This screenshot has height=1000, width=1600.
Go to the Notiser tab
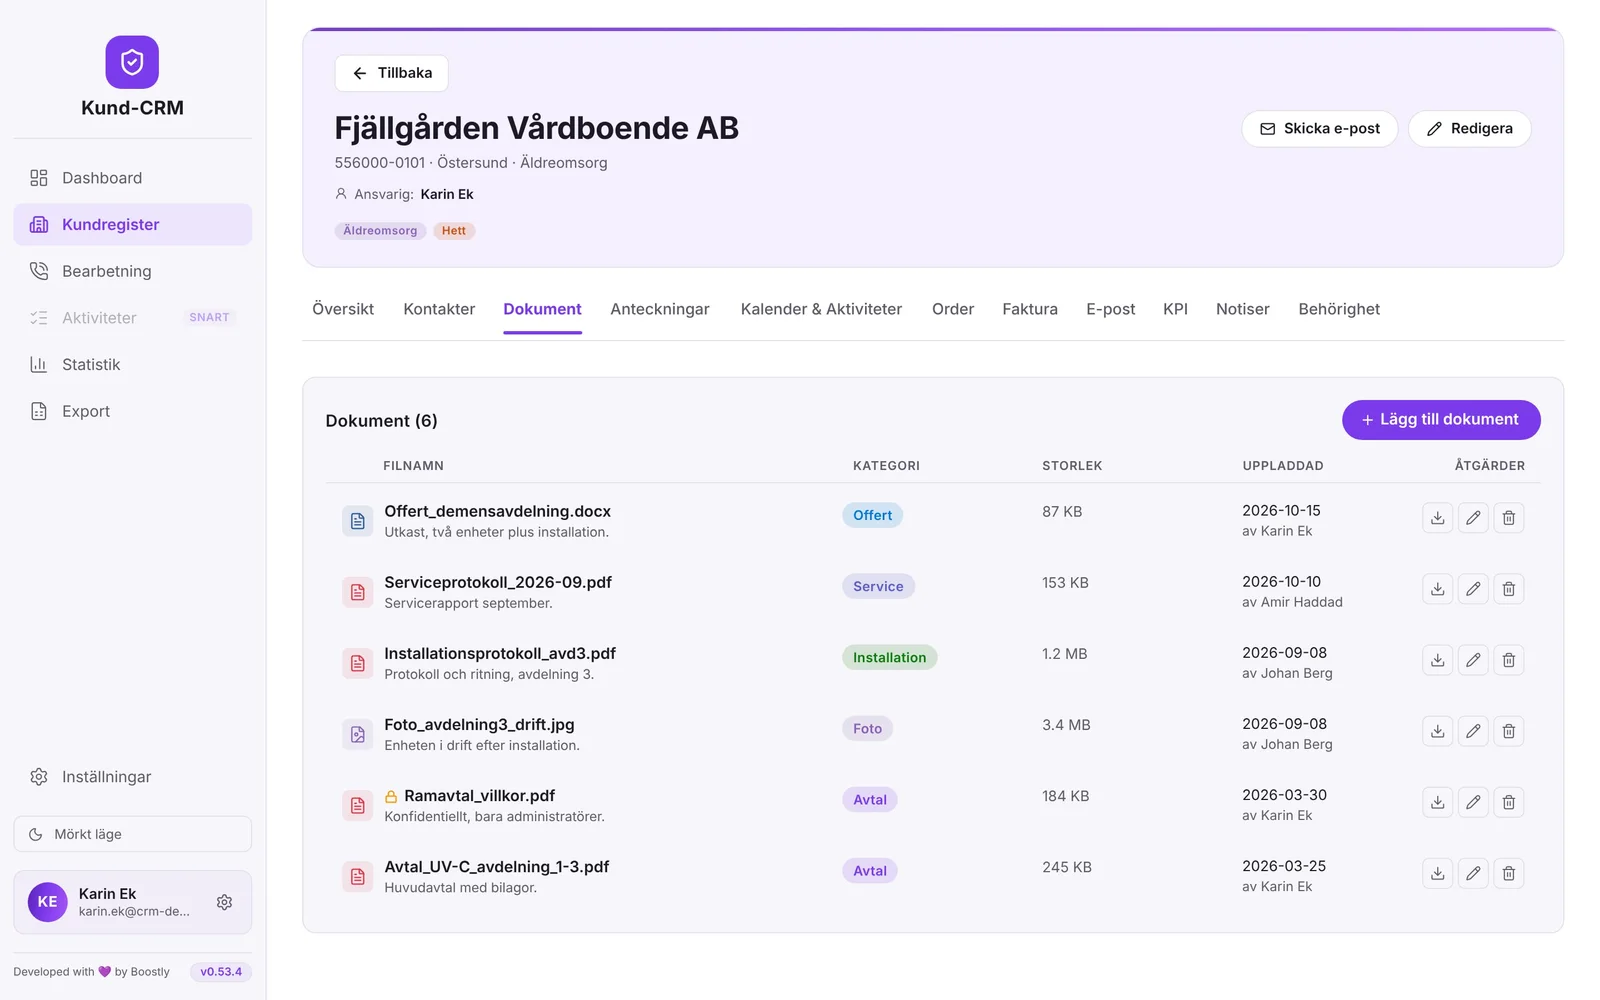1243,309
